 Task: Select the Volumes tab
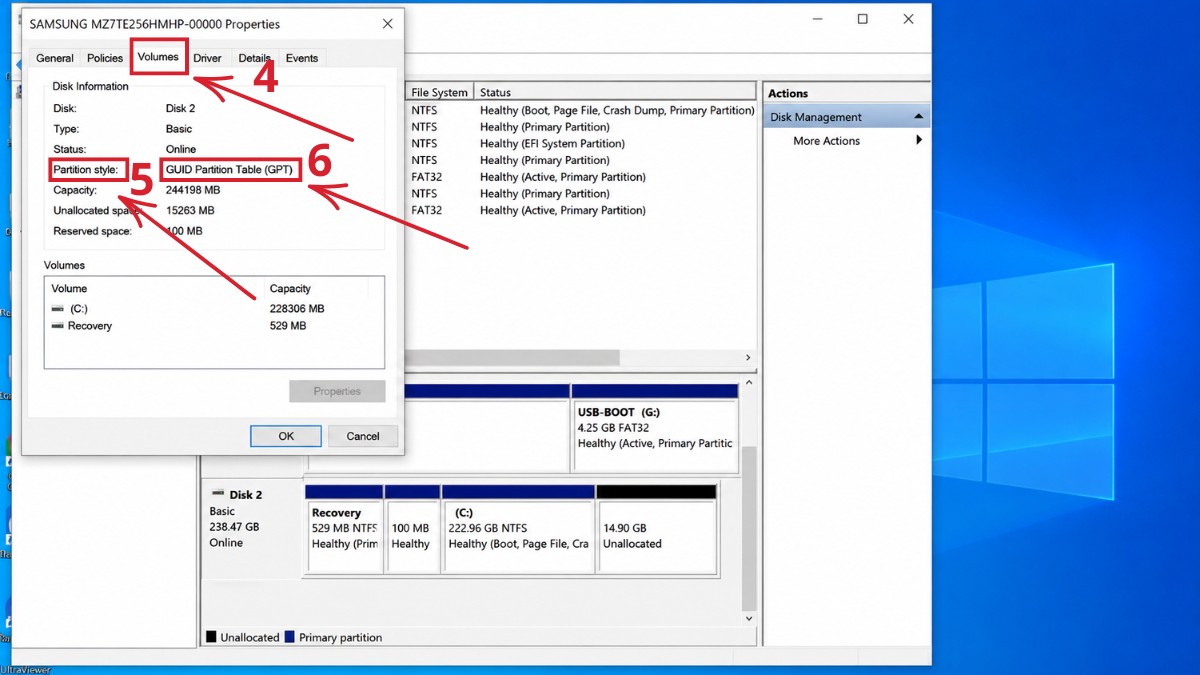pyautogui.click(x=158, y=57)
